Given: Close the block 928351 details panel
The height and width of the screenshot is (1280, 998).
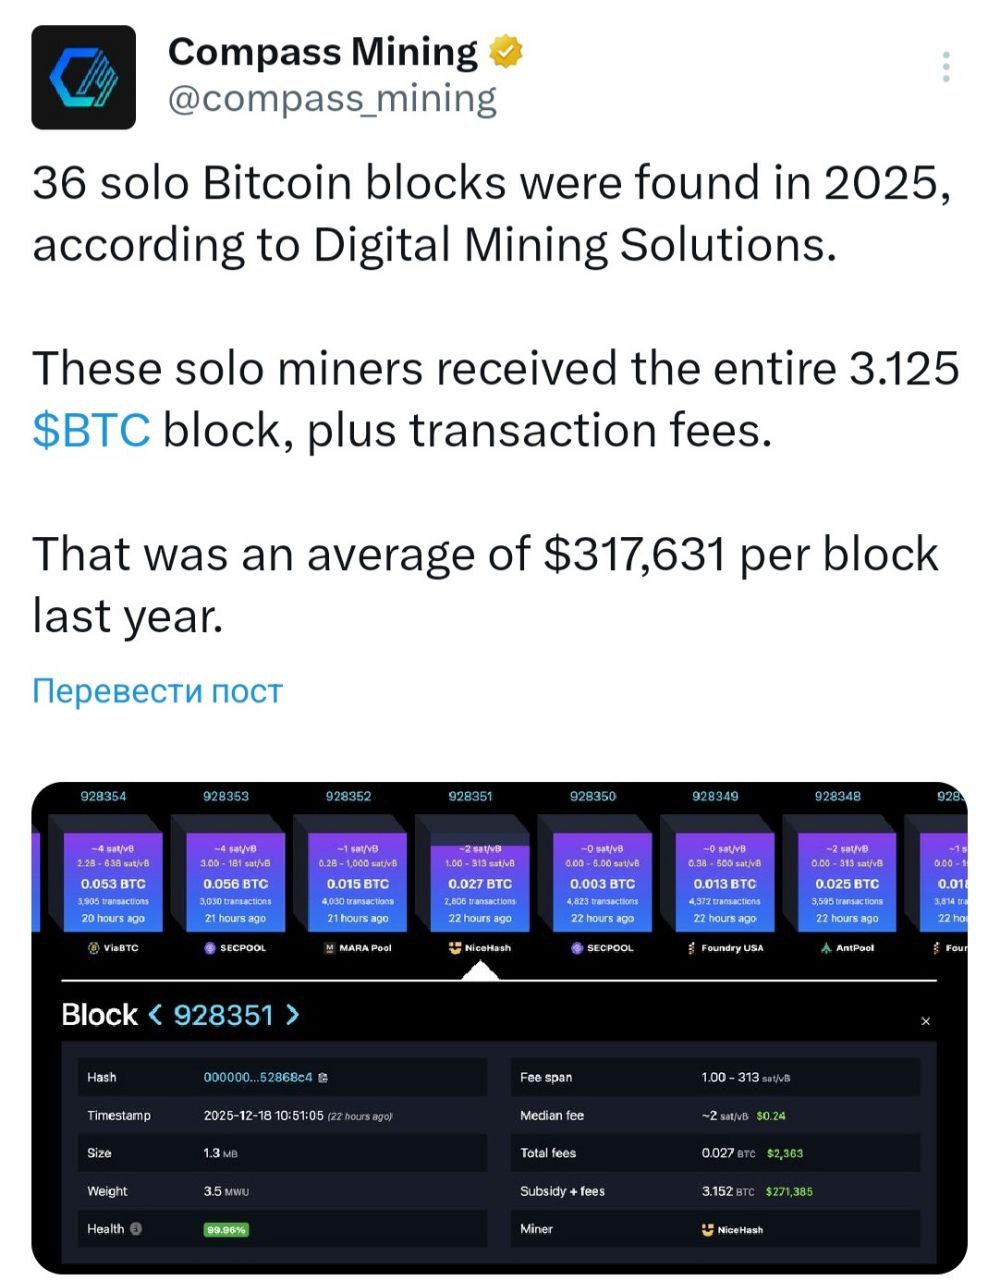Looking at the screenshot, I should pyautogui.click(x=925, y=1021).
